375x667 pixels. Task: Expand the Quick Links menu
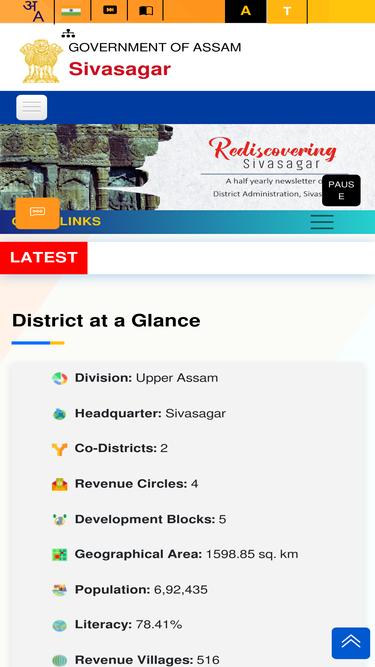point(322,222)
